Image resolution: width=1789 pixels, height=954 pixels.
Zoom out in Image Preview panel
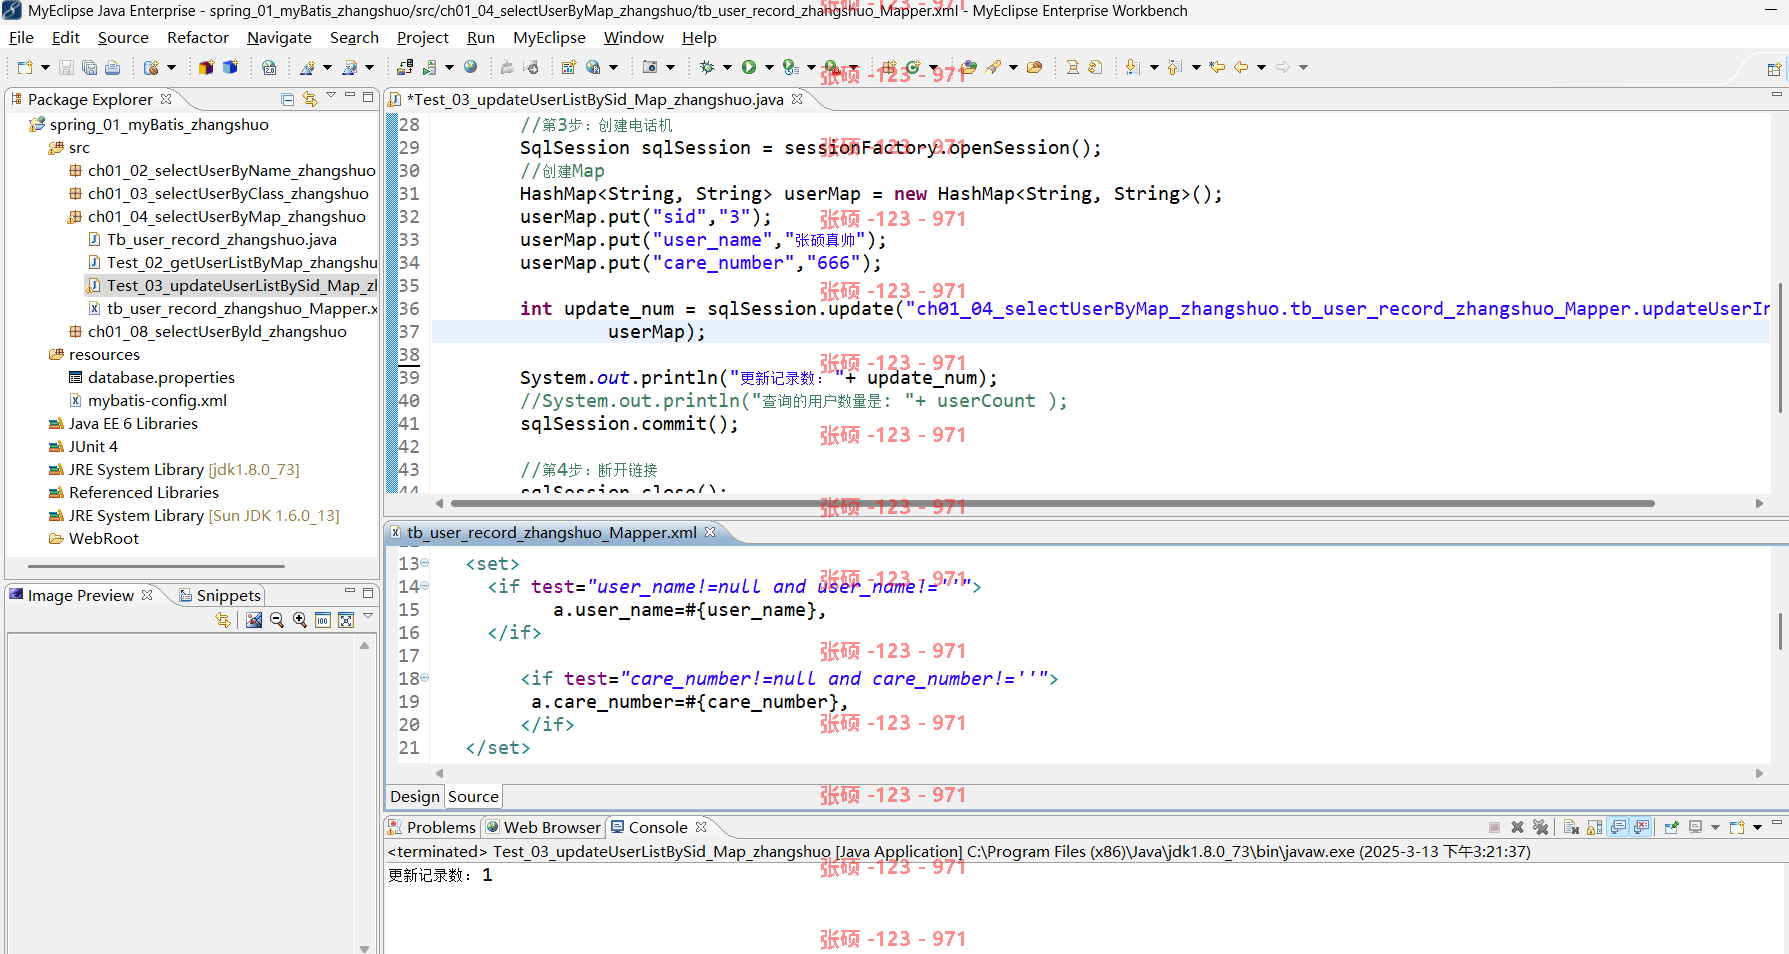coord(277,621)
